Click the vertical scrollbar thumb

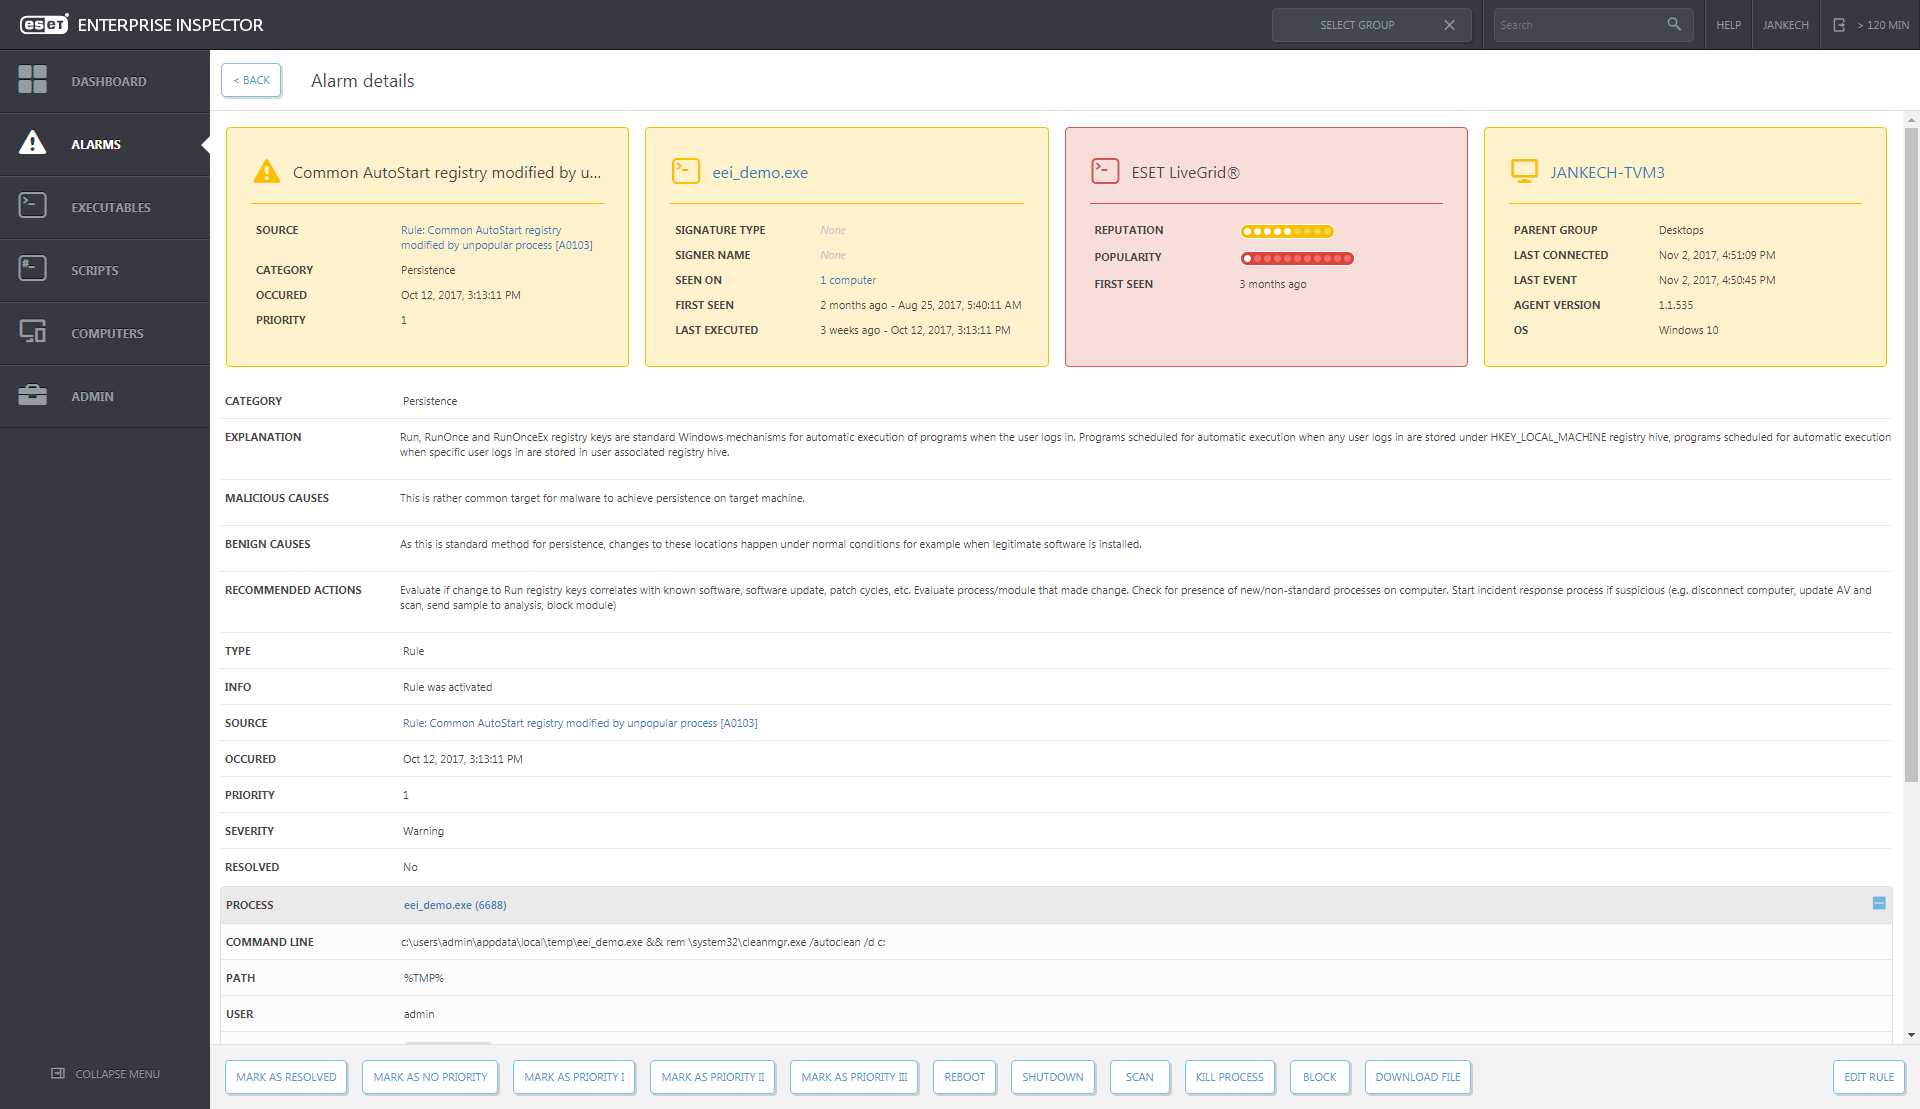pyautogui.click(x=1911, y=455)
